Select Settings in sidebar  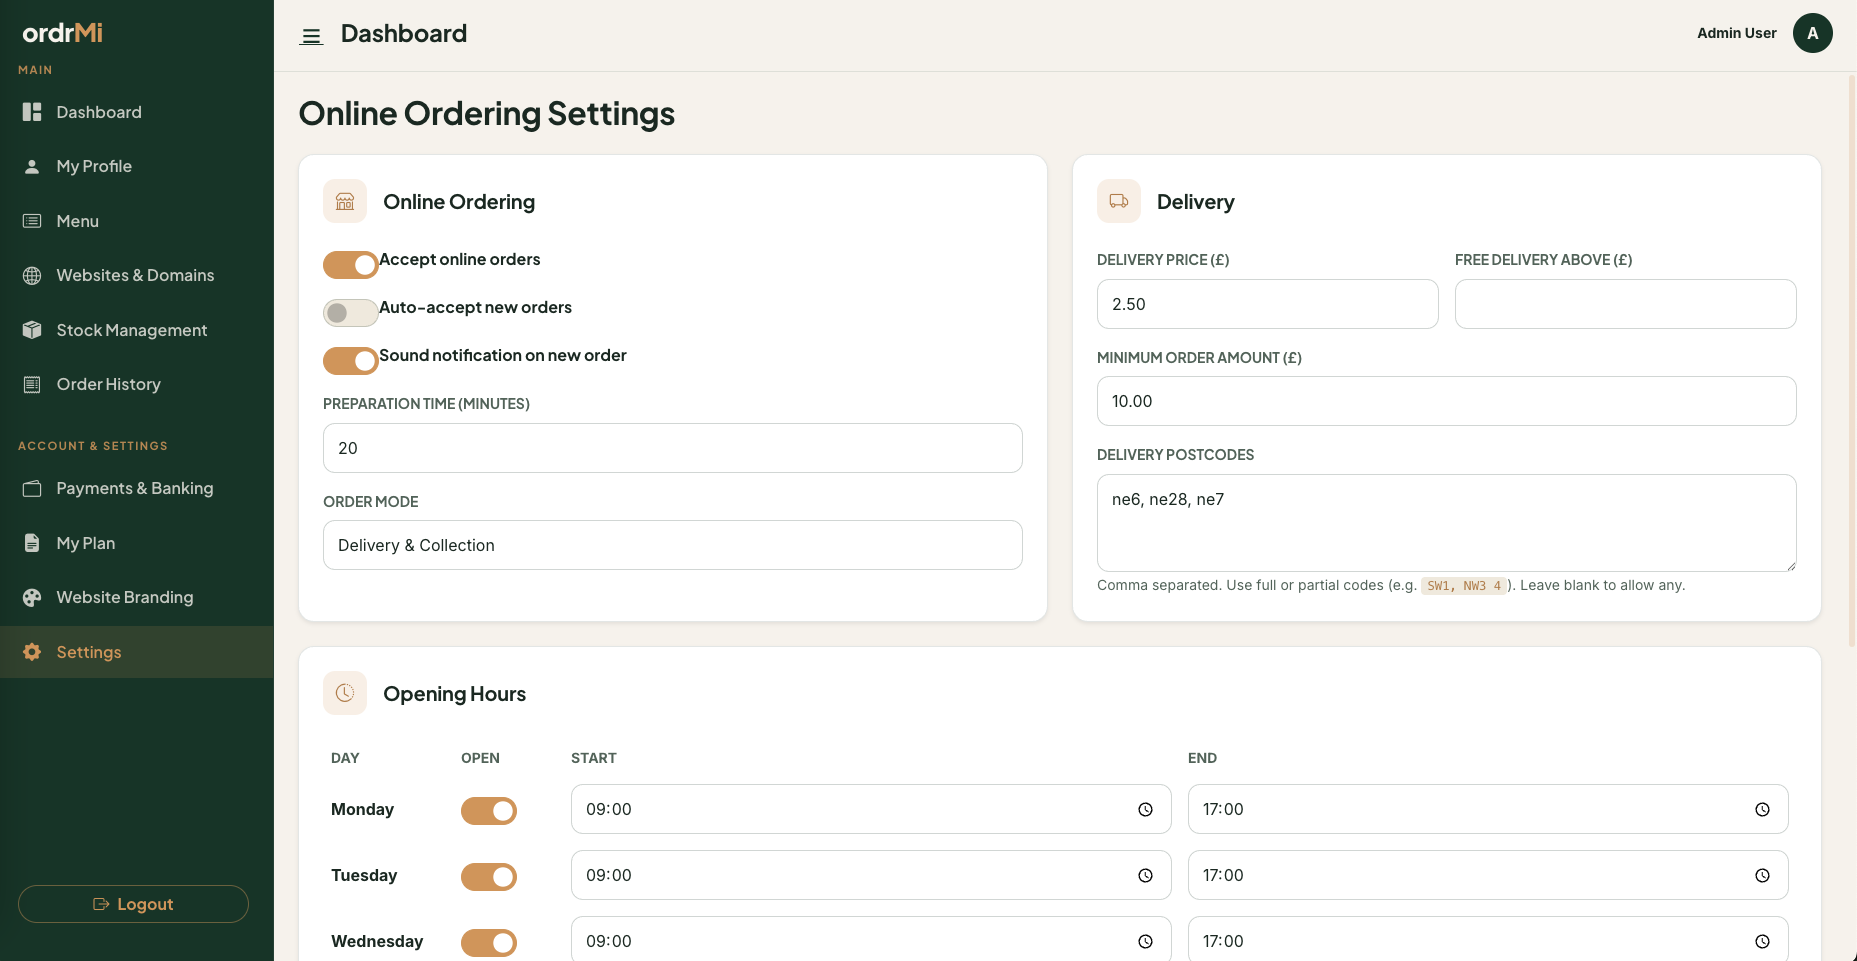(x=137, y=652)
